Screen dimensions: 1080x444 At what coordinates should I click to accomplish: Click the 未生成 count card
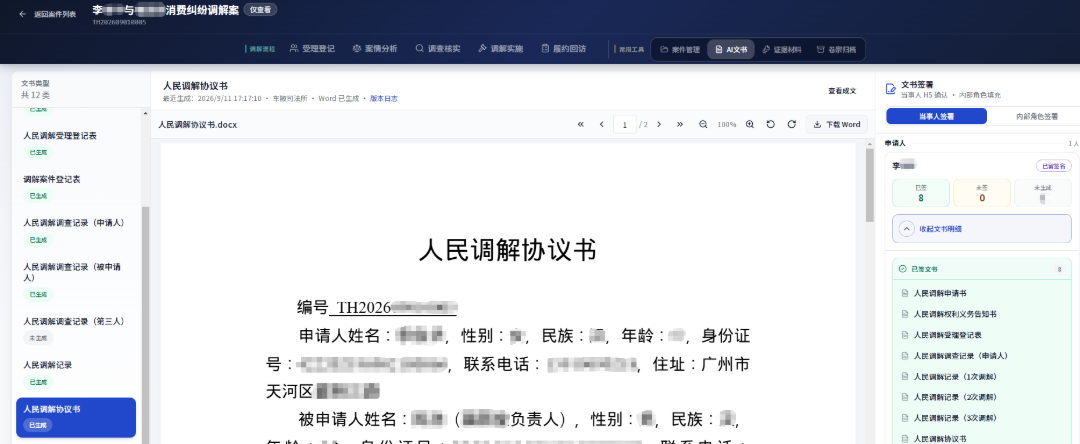coord(1043,193)
